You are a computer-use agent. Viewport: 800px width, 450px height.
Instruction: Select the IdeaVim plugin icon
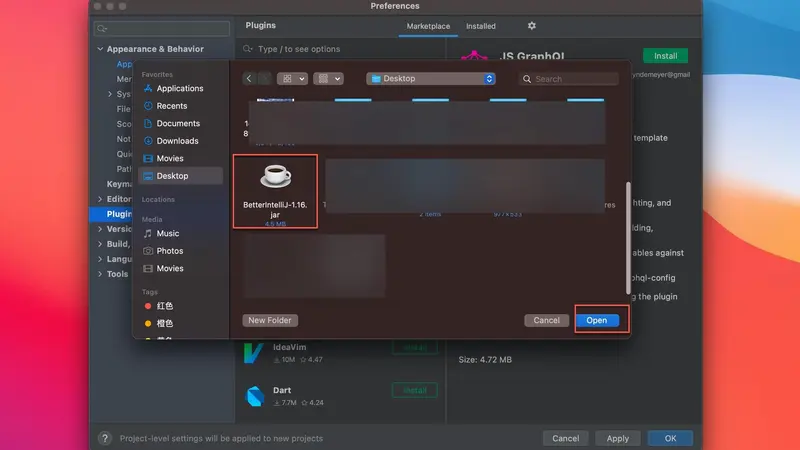[x=254, y=353]
